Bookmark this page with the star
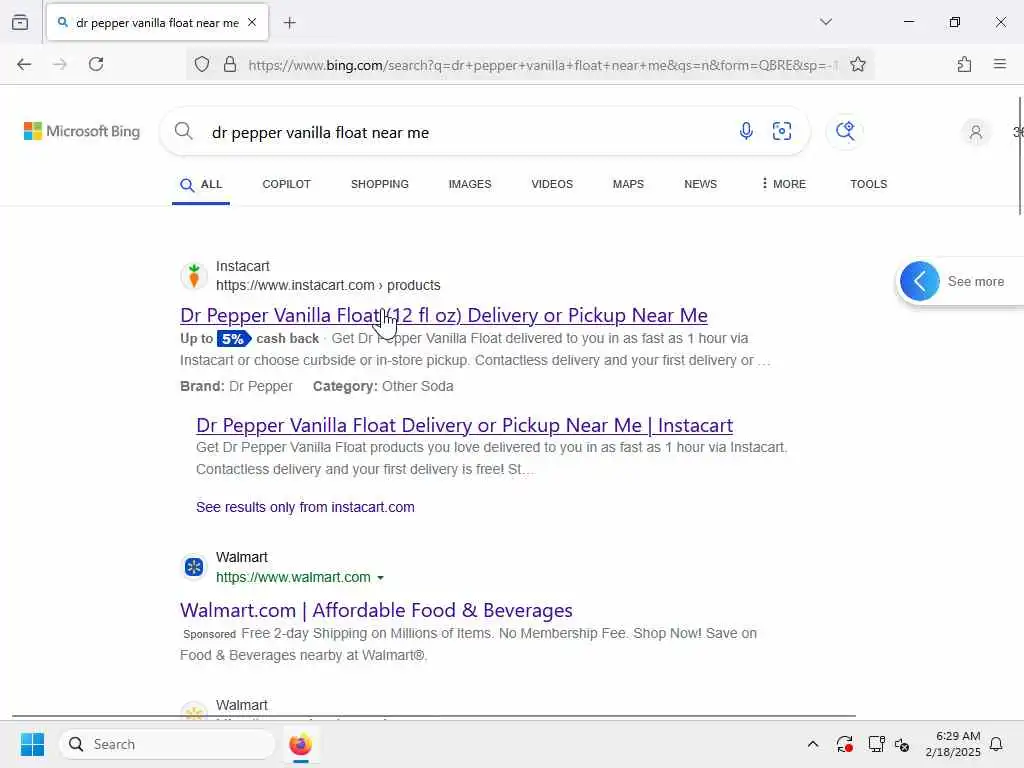The image size is (1024, 768). tap(857, 64)
